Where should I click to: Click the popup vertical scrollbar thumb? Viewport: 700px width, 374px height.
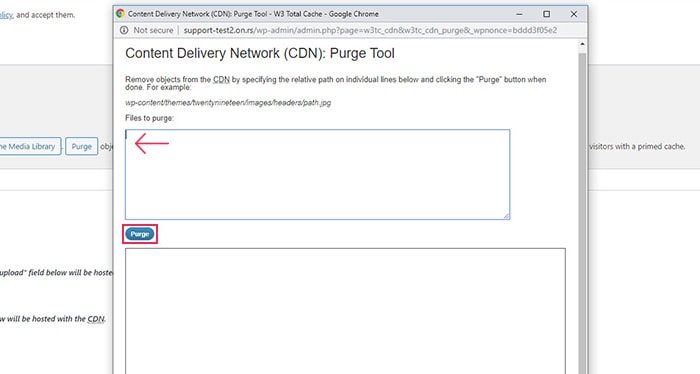582,213
